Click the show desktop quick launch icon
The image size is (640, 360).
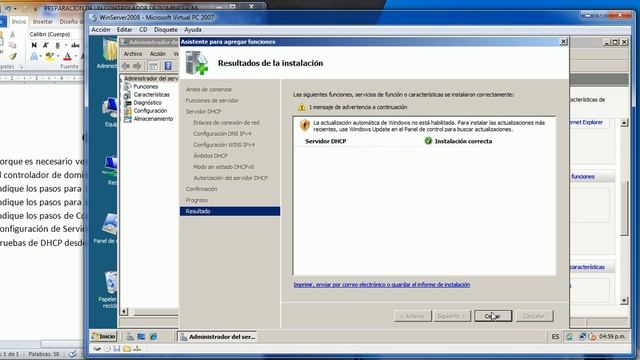click(x=141, y=336)
